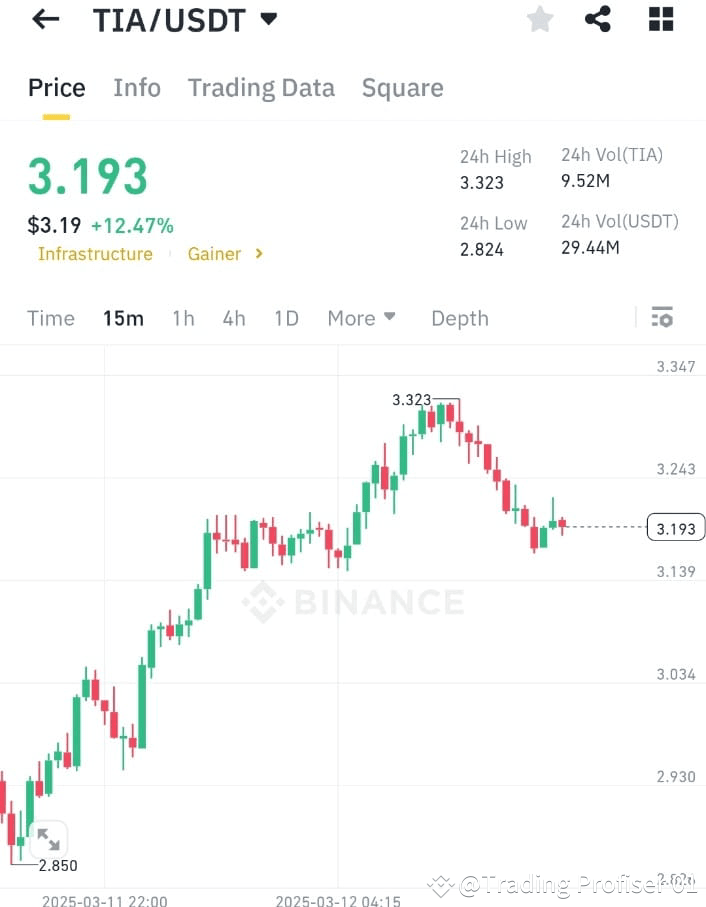Tap the star to favorite TIA/USDT

point(540,18)
